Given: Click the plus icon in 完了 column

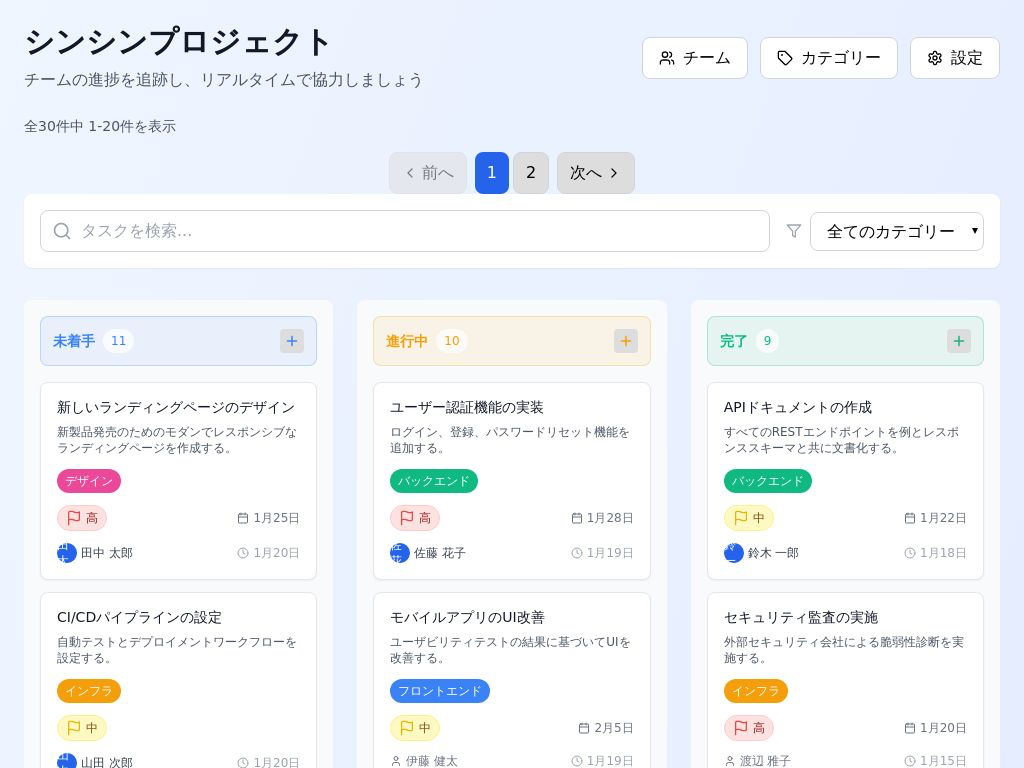Looking at the screenshot, I should tap(959, 341).
